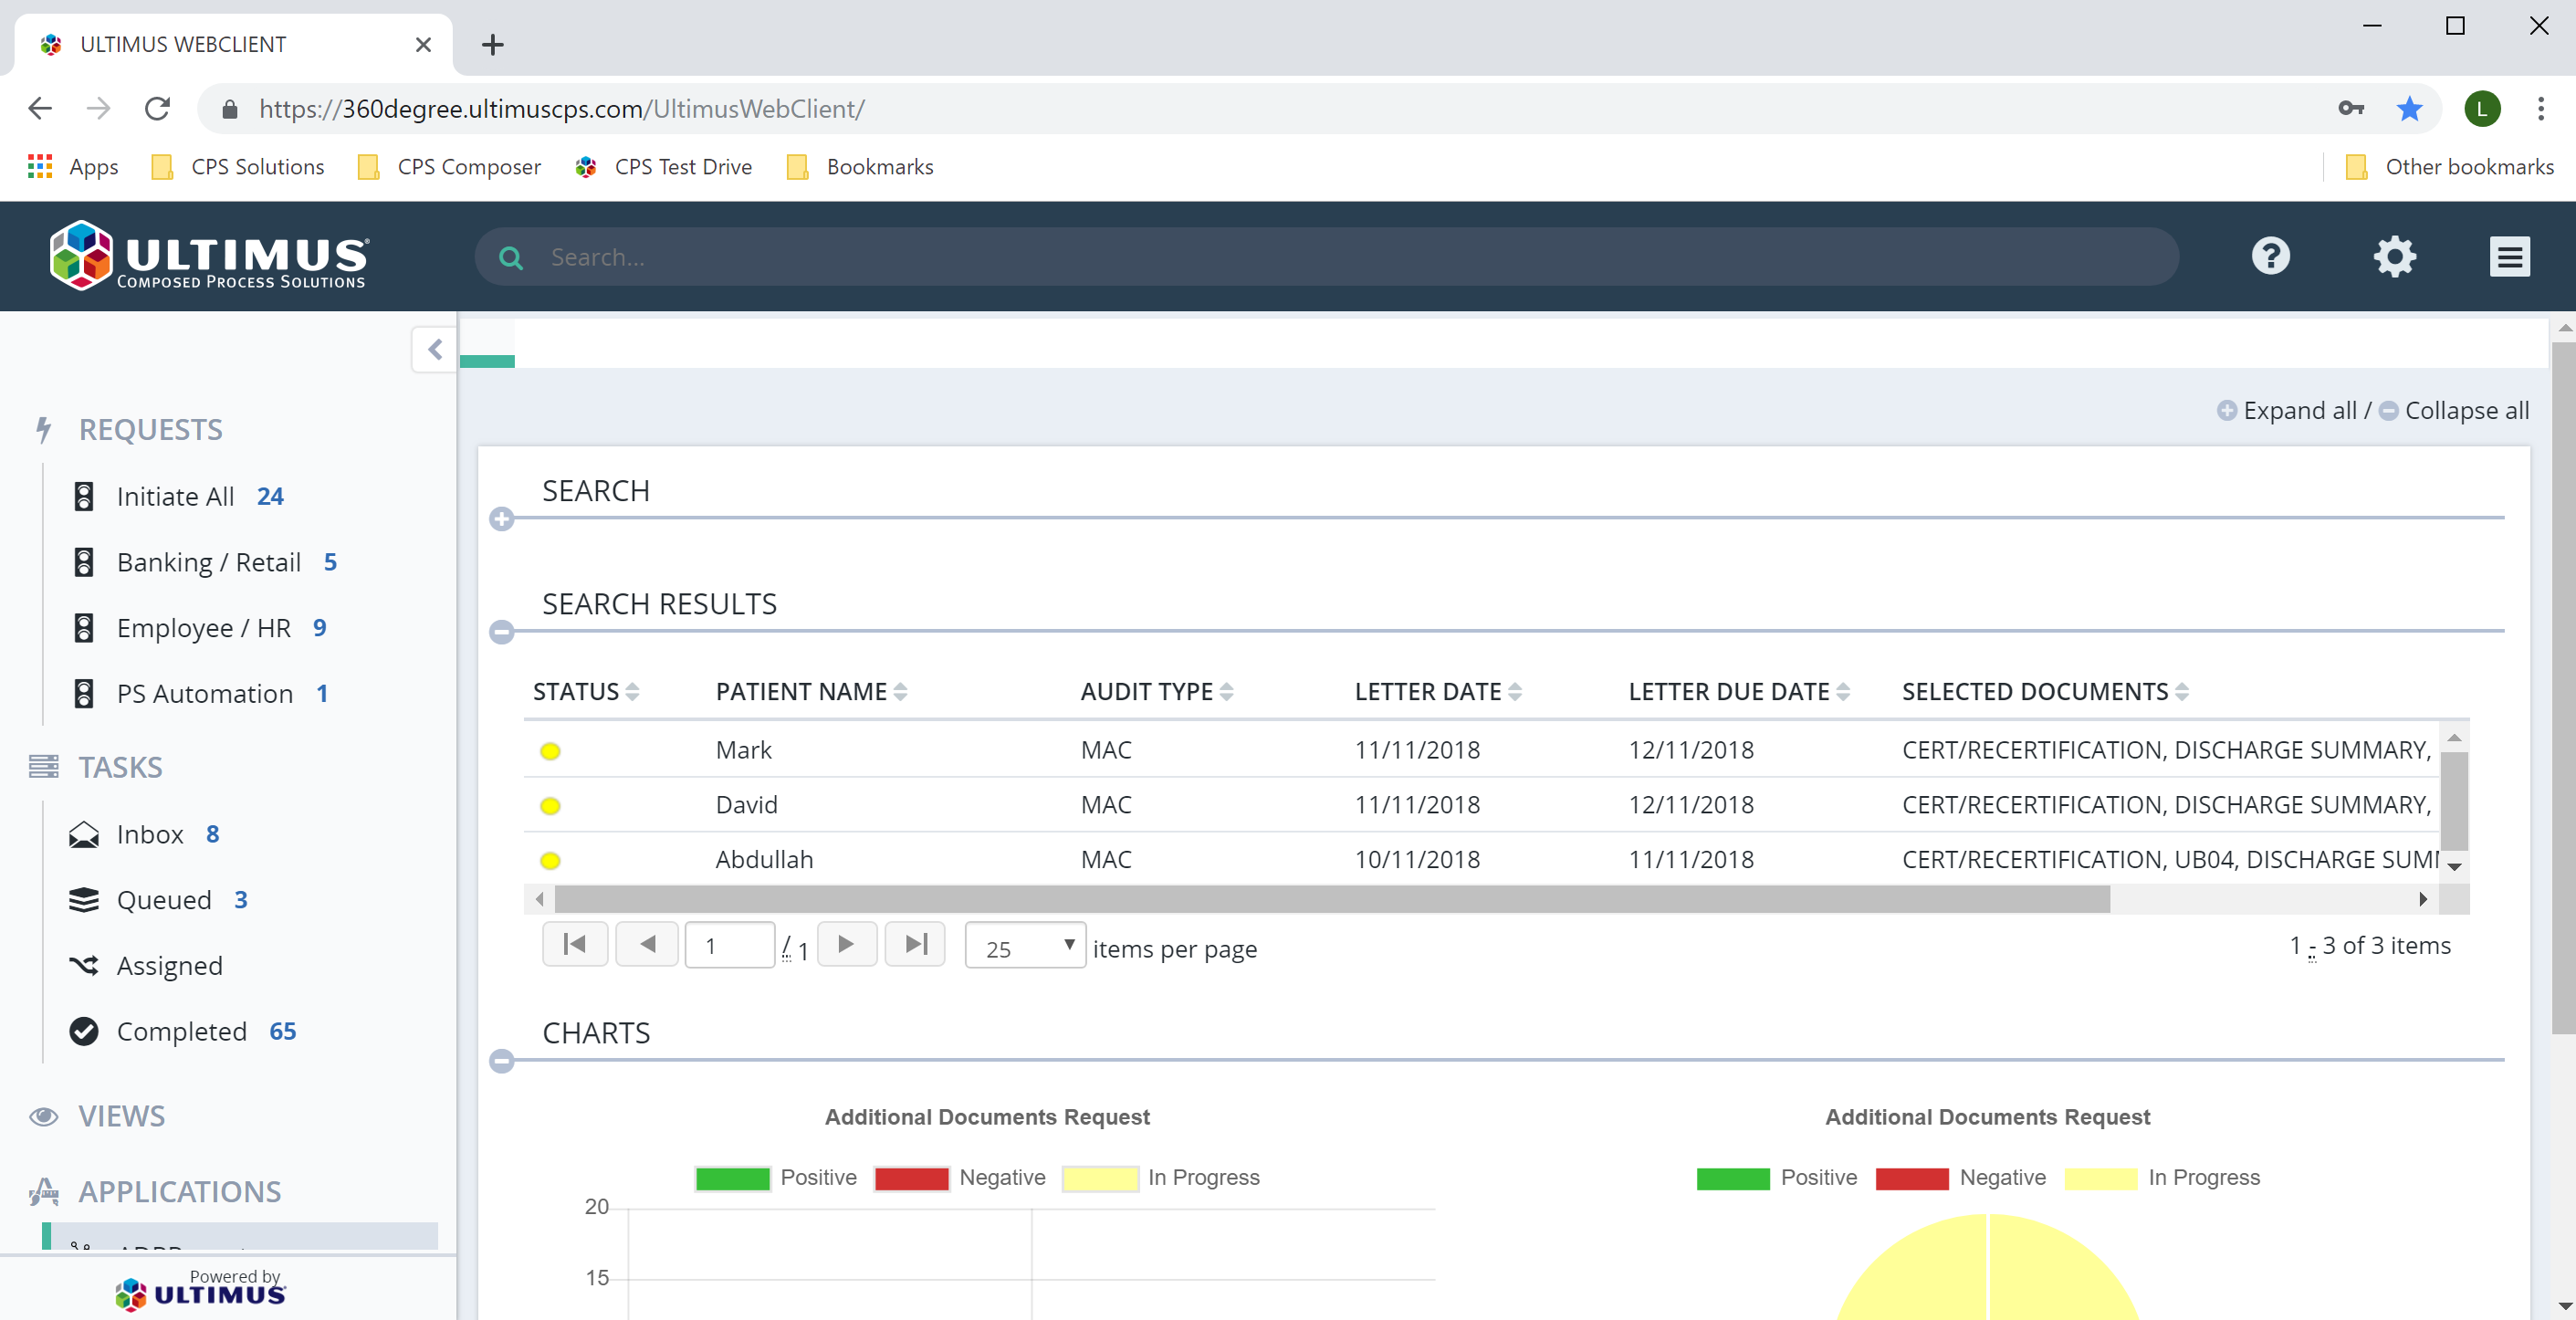Viewport: 2576px width, 1320px height.
Task: Go to last page of results
Action: click(x=916, y=944)
